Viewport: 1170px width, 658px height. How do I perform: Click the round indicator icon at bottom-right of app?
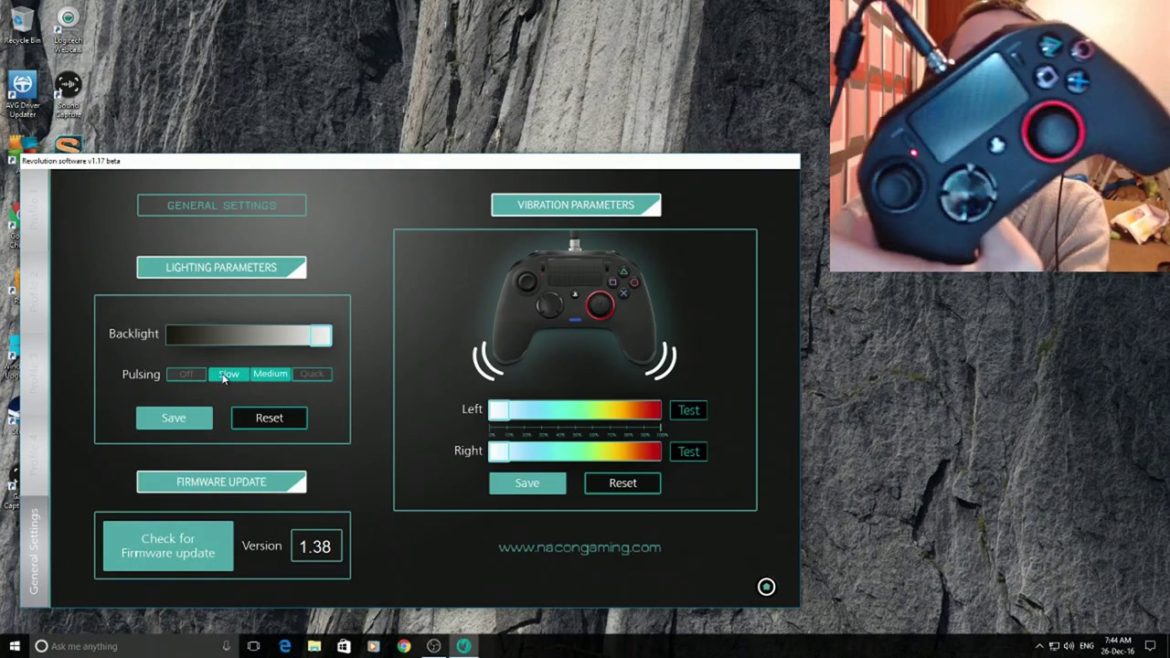(766, 587)
